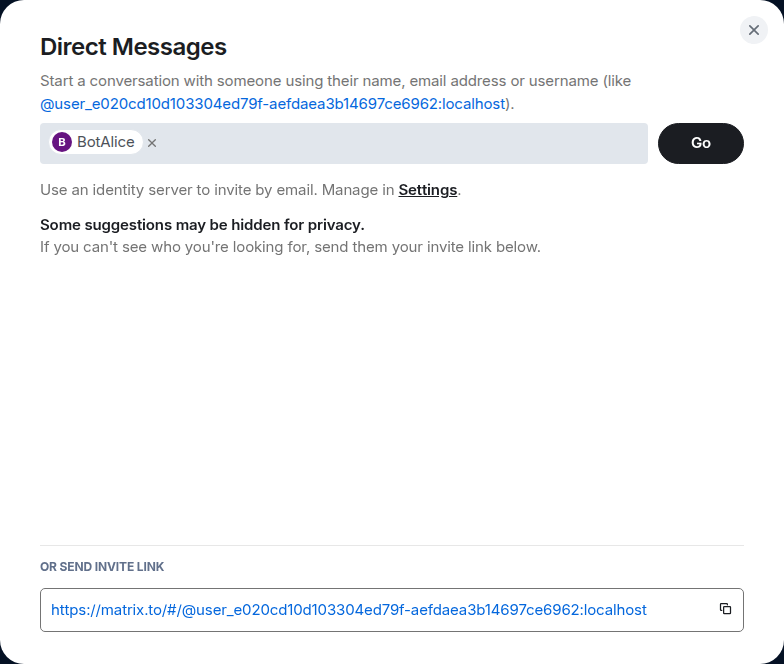The image size is (784, 664).
Task: Select the BotAlice name in the pill
Action: 106,142
